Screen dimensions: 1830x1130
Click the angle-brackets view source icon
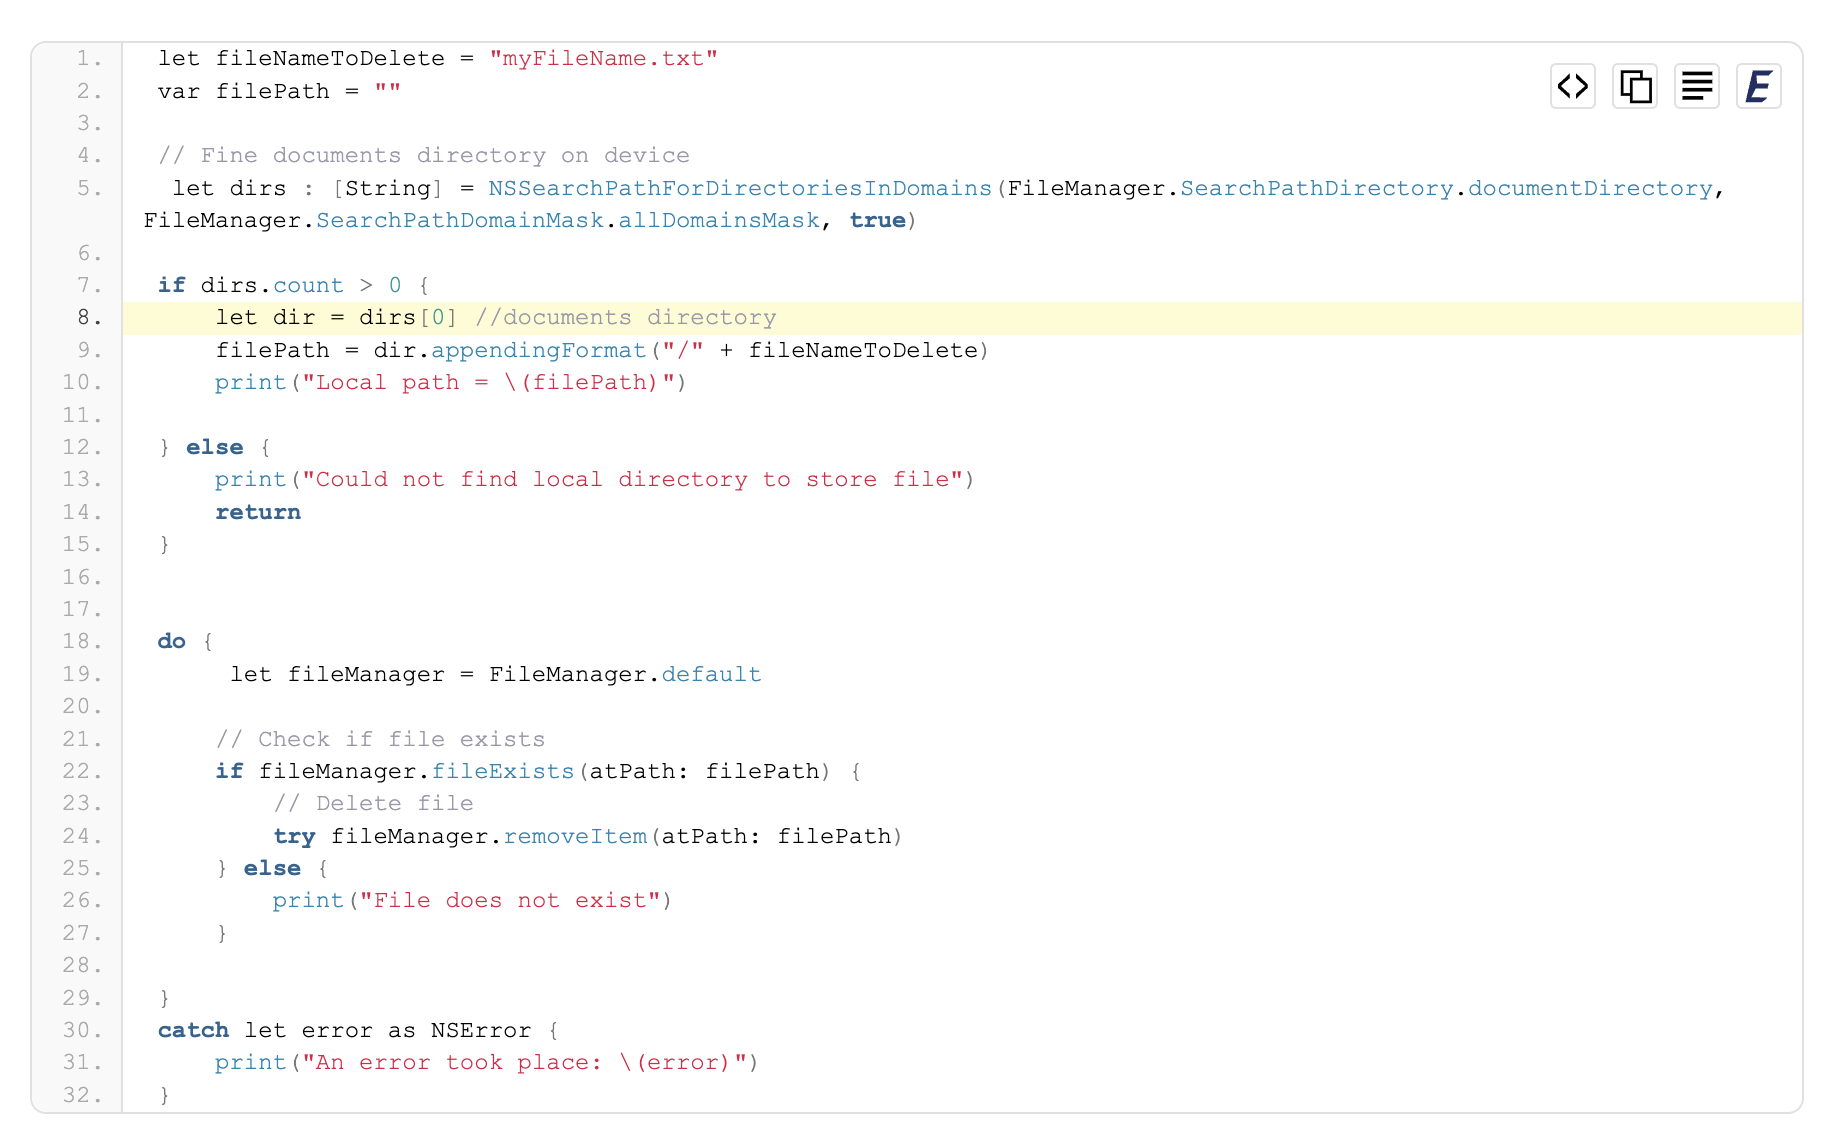pos(1572,86)
